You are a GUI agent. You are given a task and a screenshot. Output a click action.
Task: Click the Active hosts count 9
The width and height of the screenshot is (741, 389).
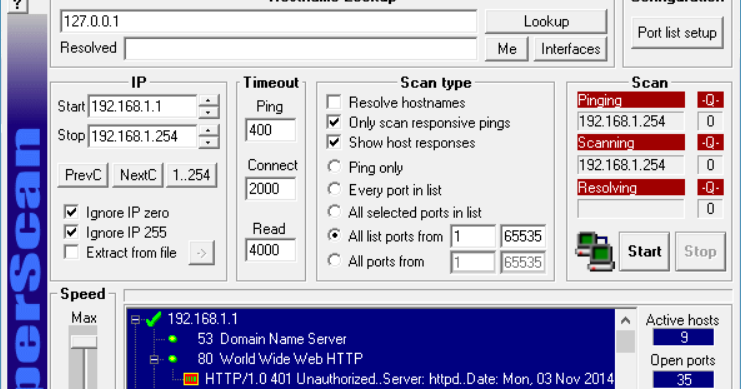[683, 337]
